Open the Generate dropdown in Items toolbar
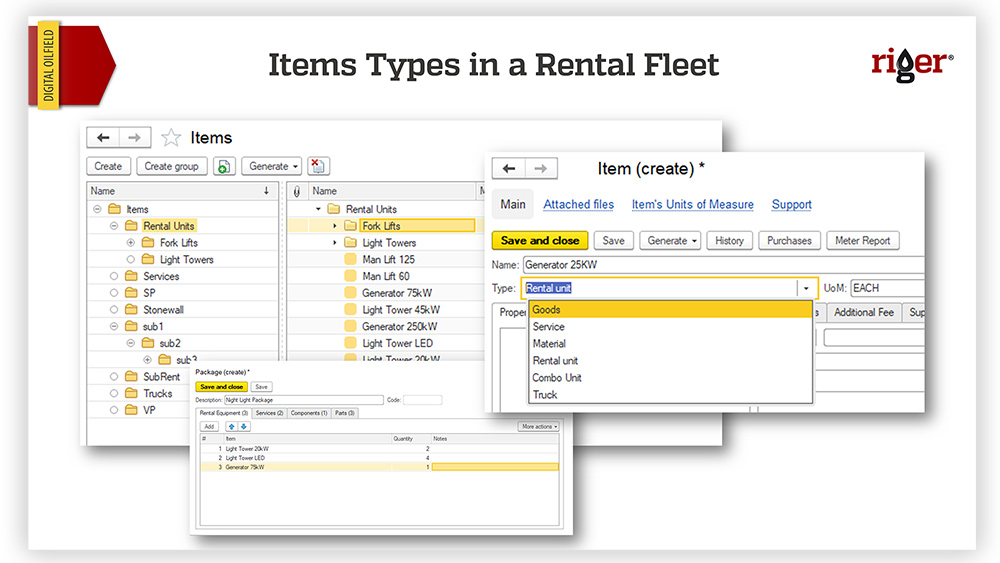This screenshot has height=563, width=1000. pyautogui.click(x=271, y=167)
